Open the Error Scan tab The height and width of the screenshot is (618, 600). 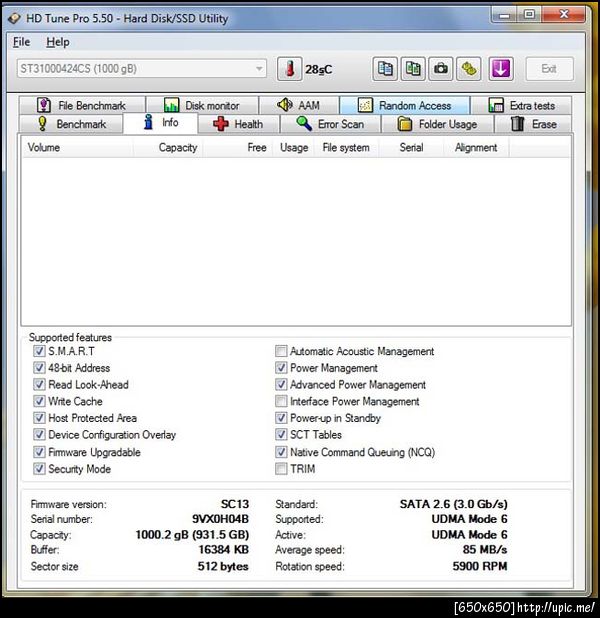point(330,124)
